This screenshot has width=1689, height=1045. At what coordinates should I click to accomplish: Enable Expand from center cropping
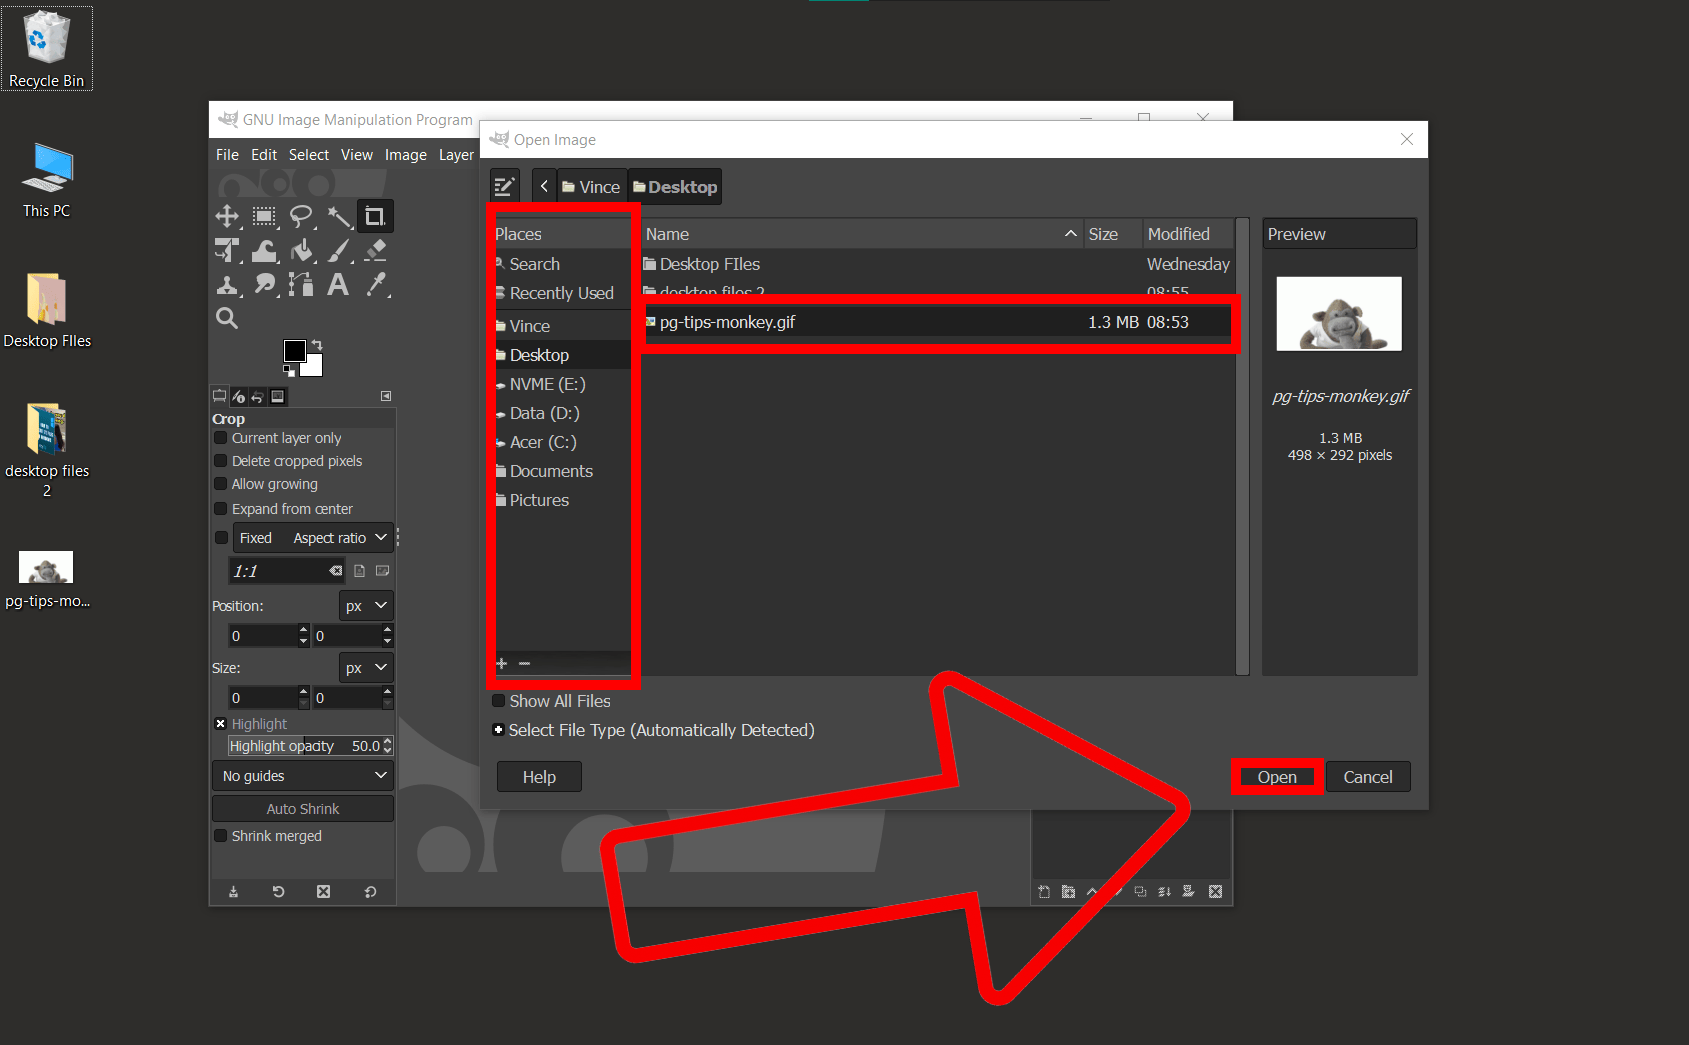[x=220, y=508]
